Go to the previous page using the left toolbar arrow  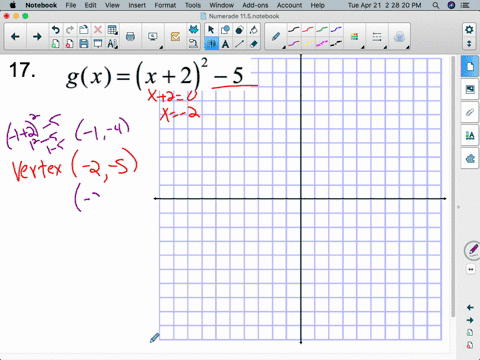pyautogui.click(x=15, y=37)
